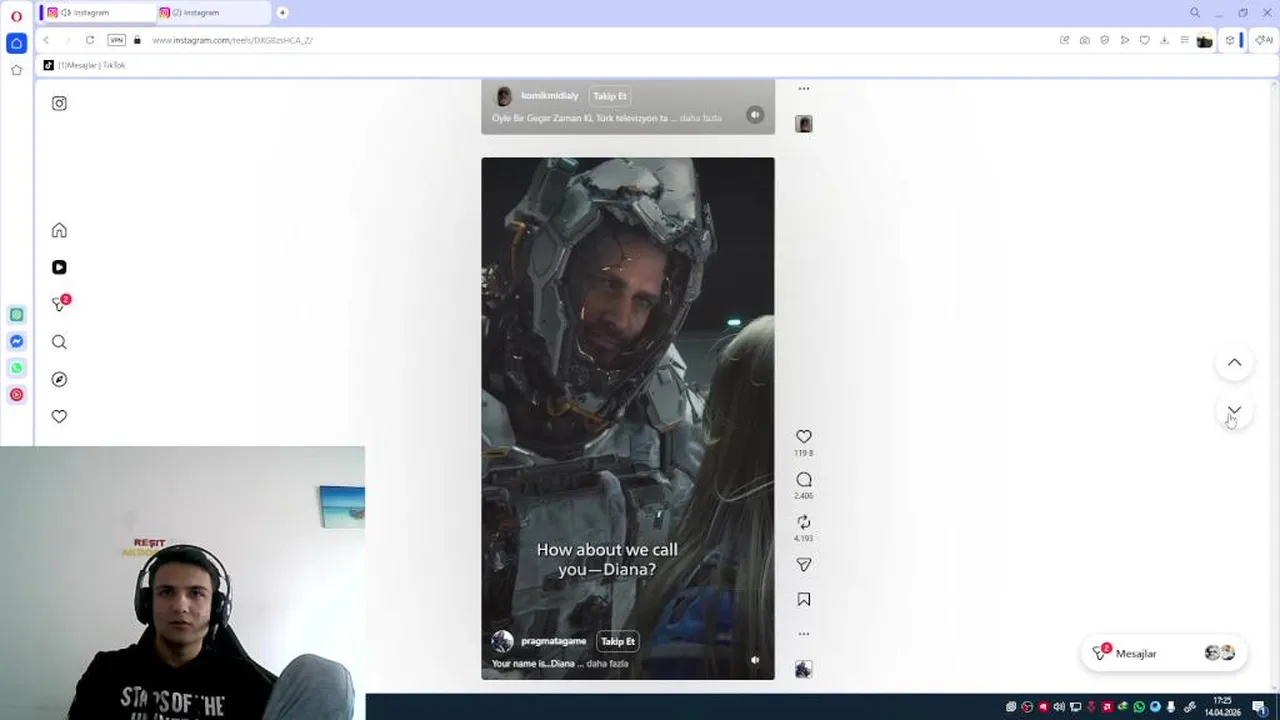Open Opera sidebar bookmarks star icon
This screenshot has width=1280, height=720.
click(x=16, y=70)
